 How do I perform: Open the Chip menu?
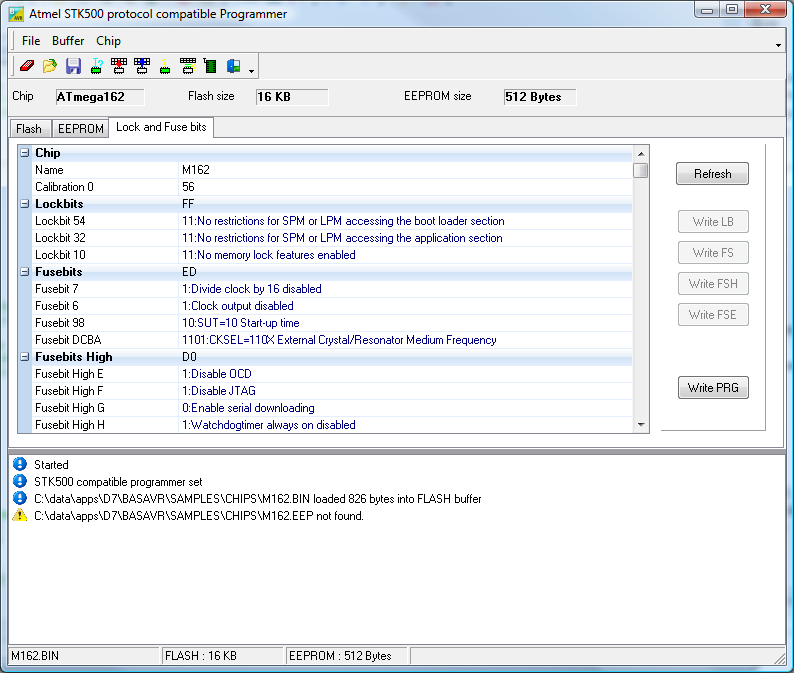108,41
